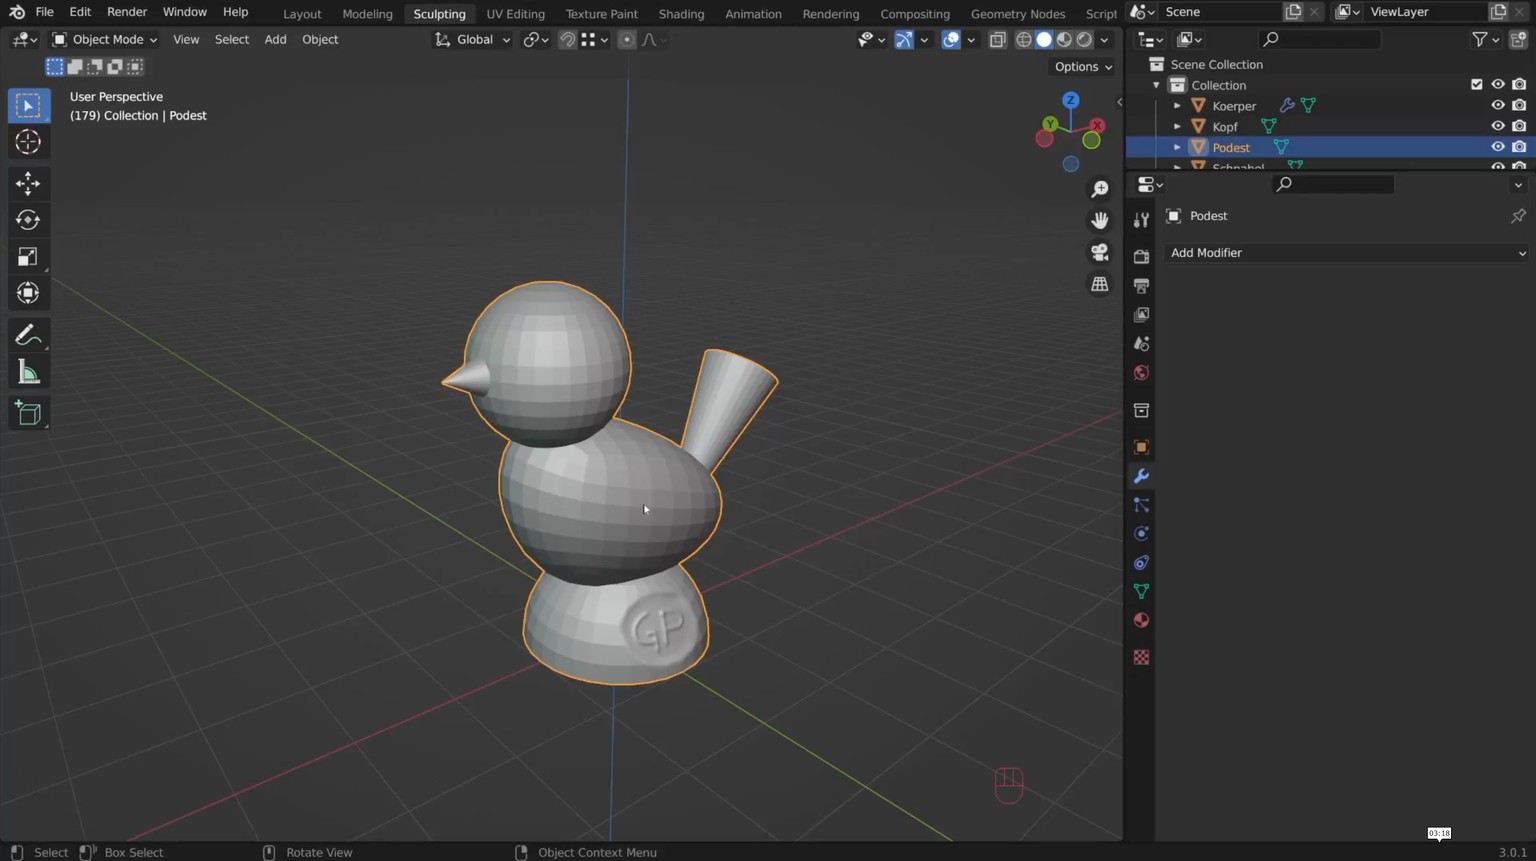Viewport: 1536px width, 861px height.
Task: Open the Edit menu
Action: (x=80, y=12)
